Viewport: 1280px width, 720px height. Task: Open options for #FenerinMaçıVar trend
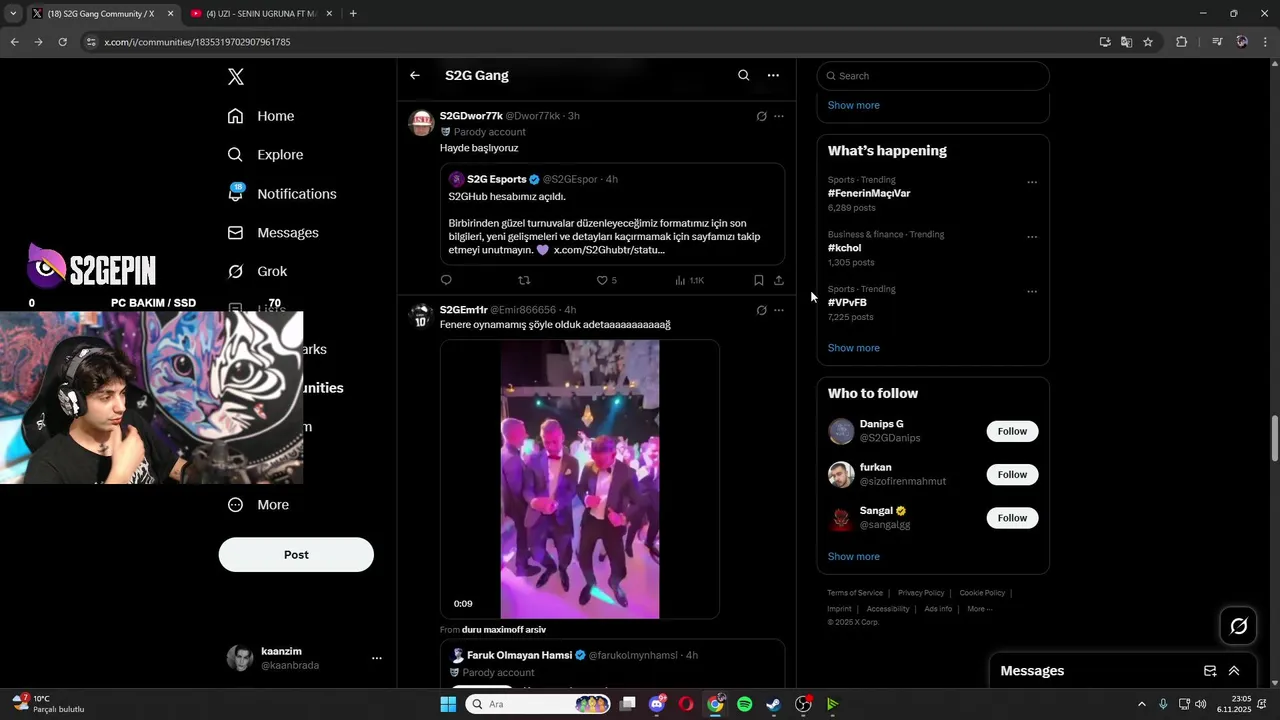coord(1032,182)
